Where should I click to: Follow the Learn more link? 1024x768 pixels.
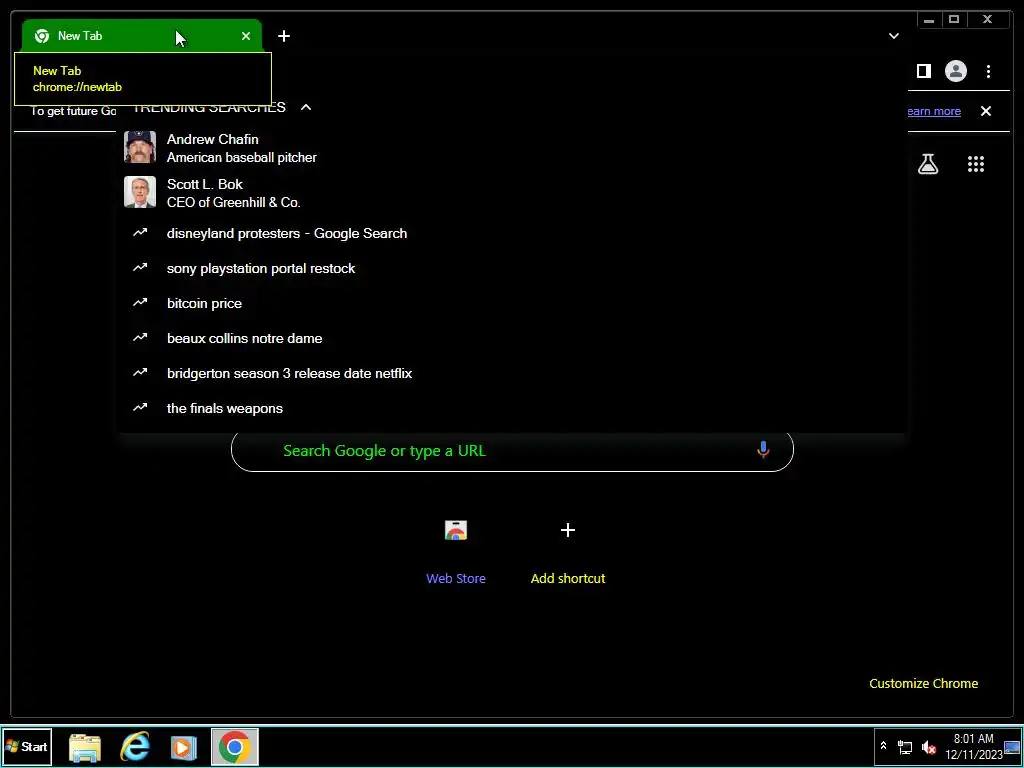(934, 111)
